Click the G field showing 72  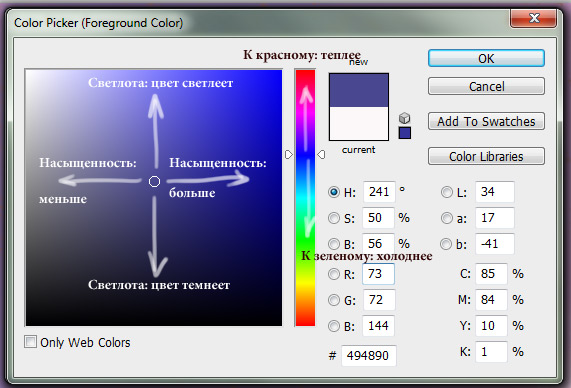click(x=379, y=300)
